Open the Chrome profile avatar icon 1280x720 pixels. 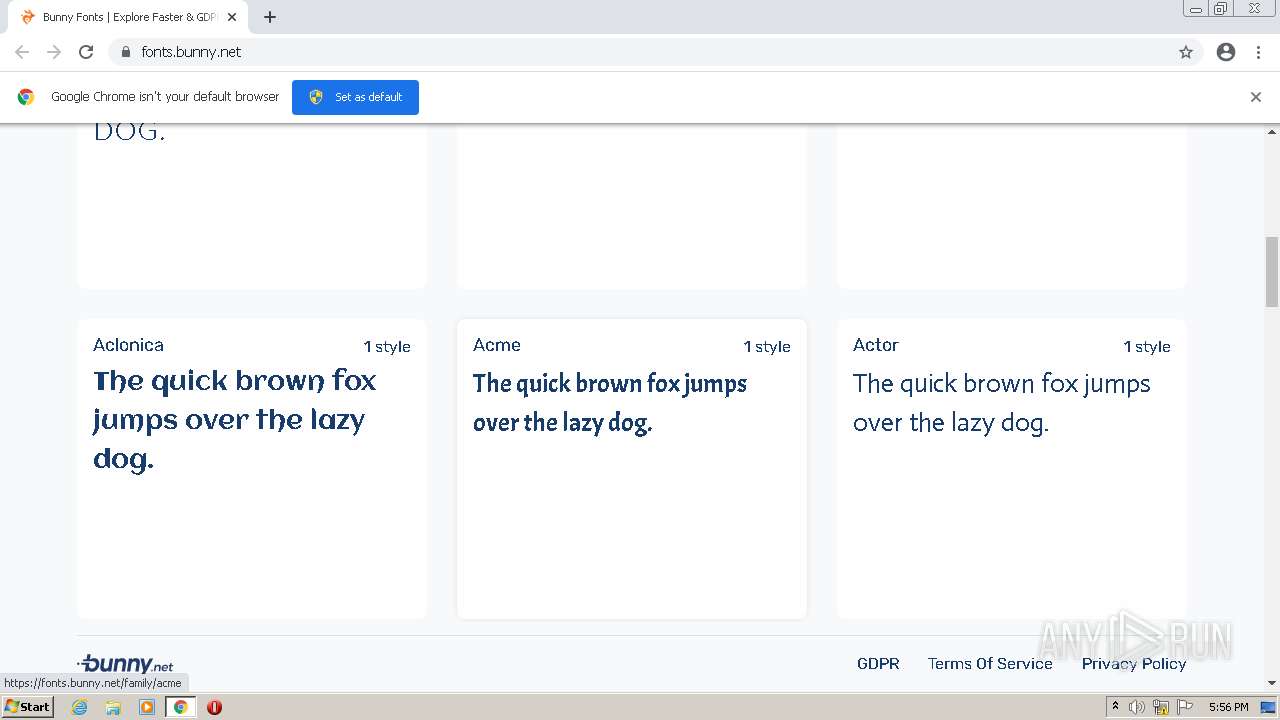tap(1226, 52)
